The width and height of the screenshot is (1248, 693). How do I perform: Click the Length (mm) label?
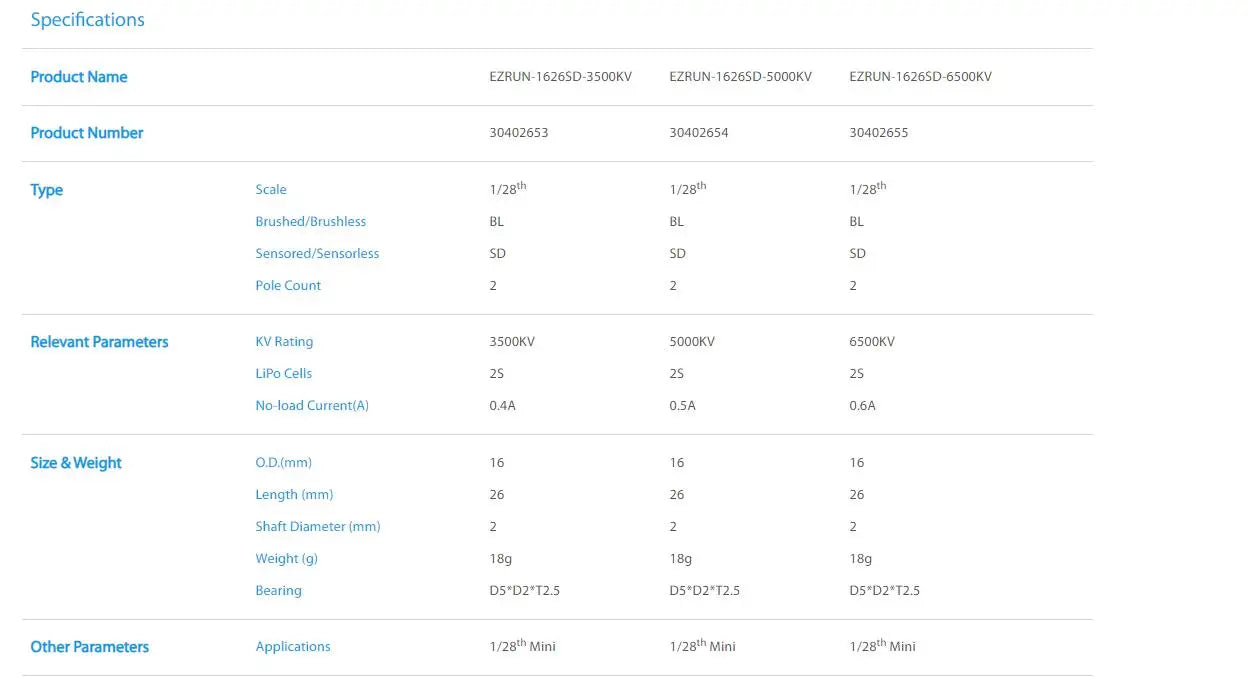tap(294, 495)
